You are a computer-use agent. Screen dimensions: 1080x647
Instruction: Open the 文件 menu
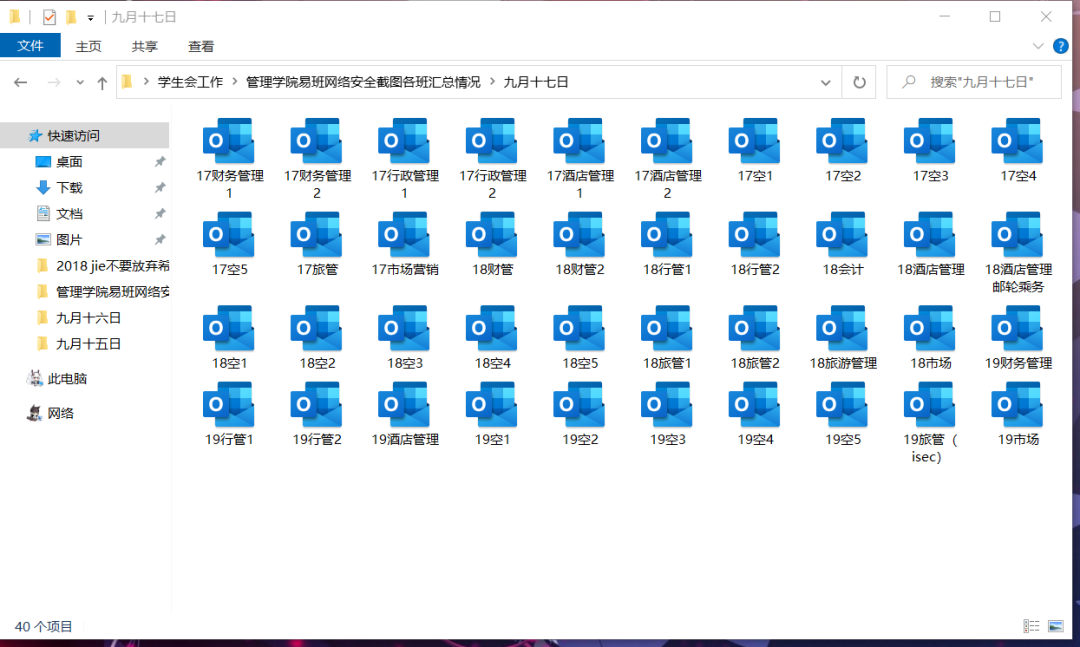tap(30, 46)
